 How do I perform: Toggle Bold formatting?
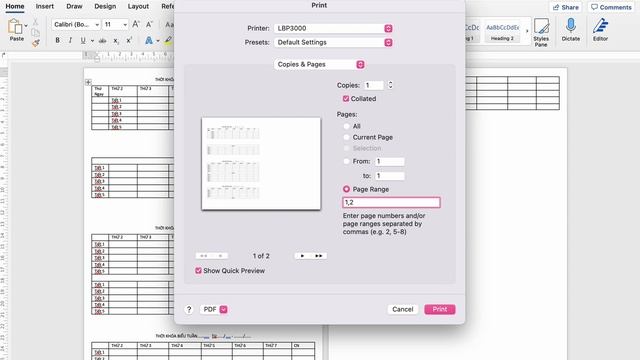[58, 40]
